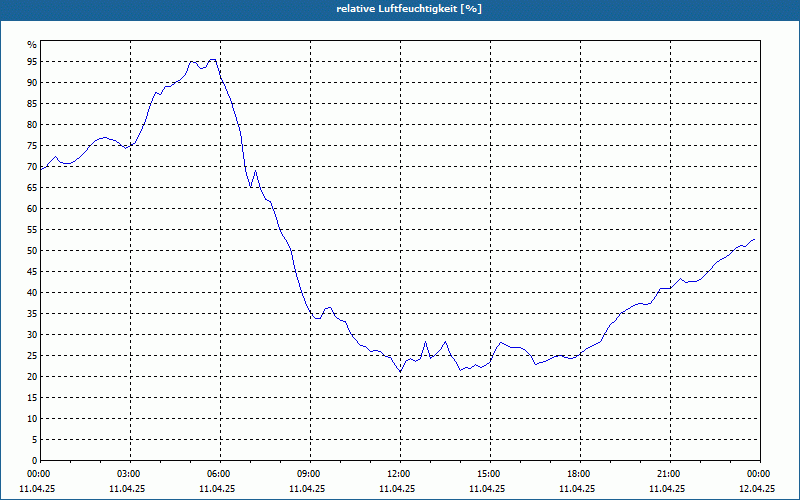Select the 11.04.25 date under 06:00
Screen dimensions: 800x500
(217, 488)
